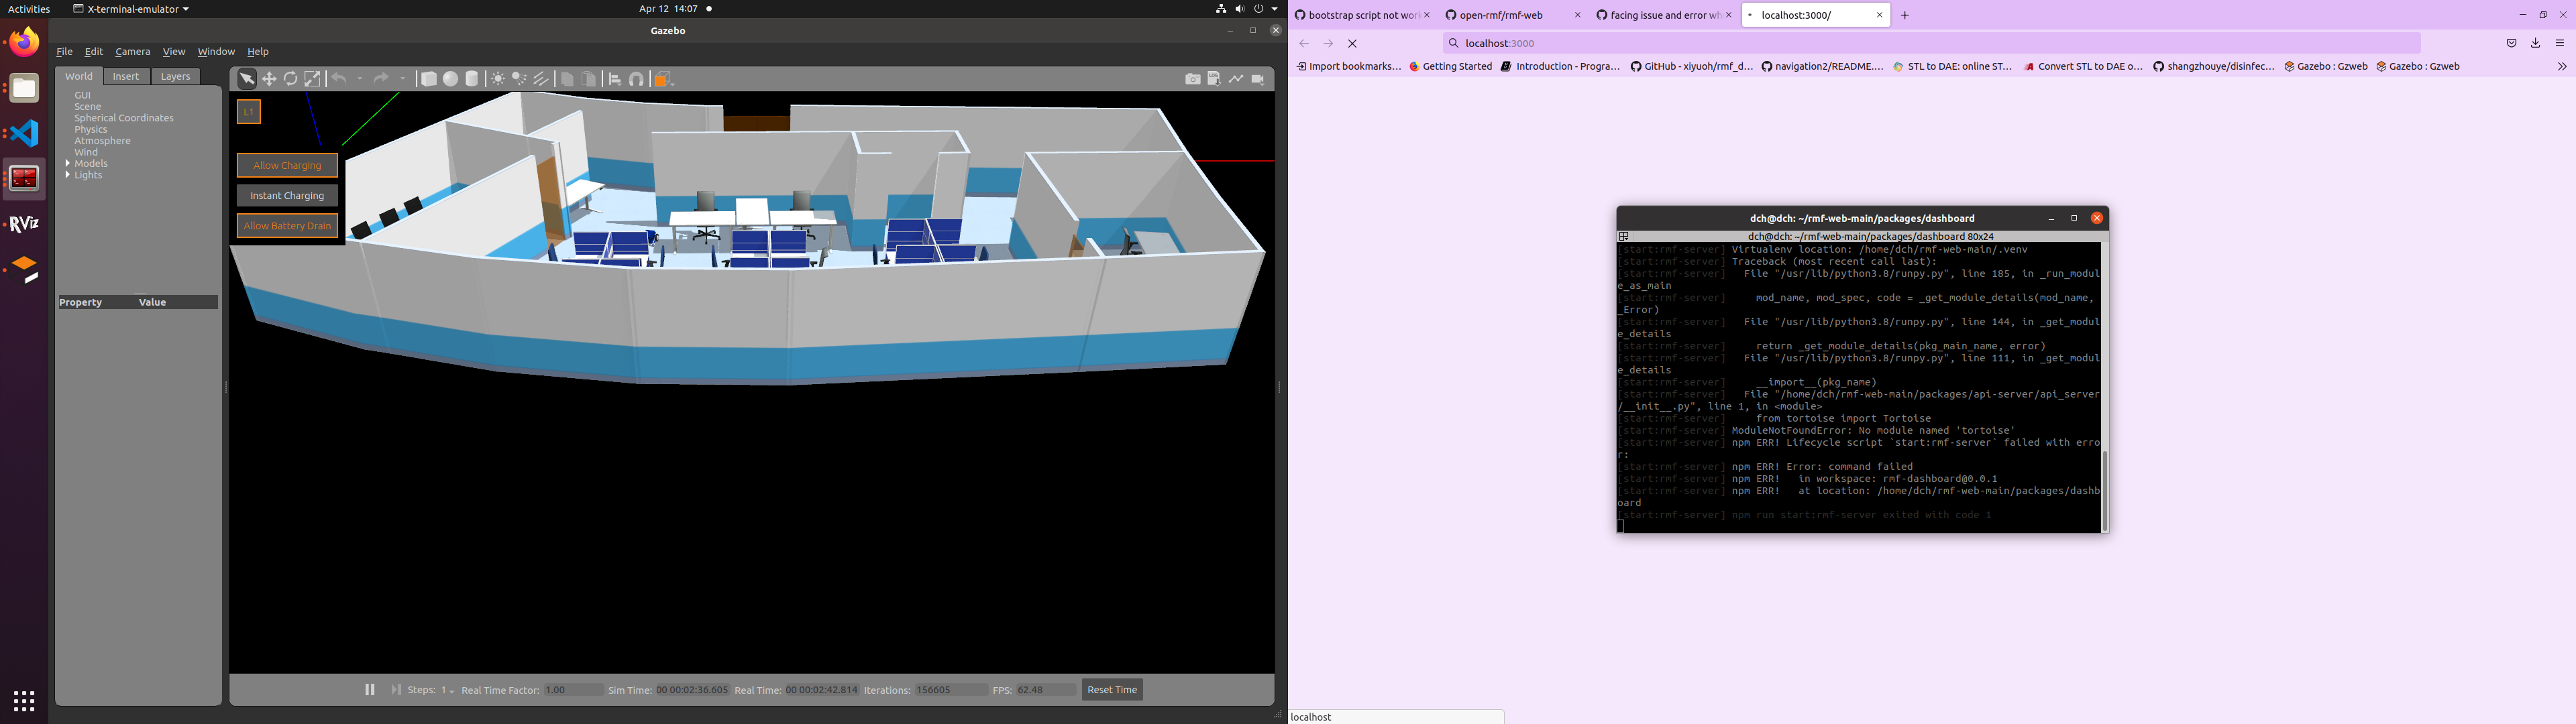Take a screenshot with camera icon

point(1192,79)
